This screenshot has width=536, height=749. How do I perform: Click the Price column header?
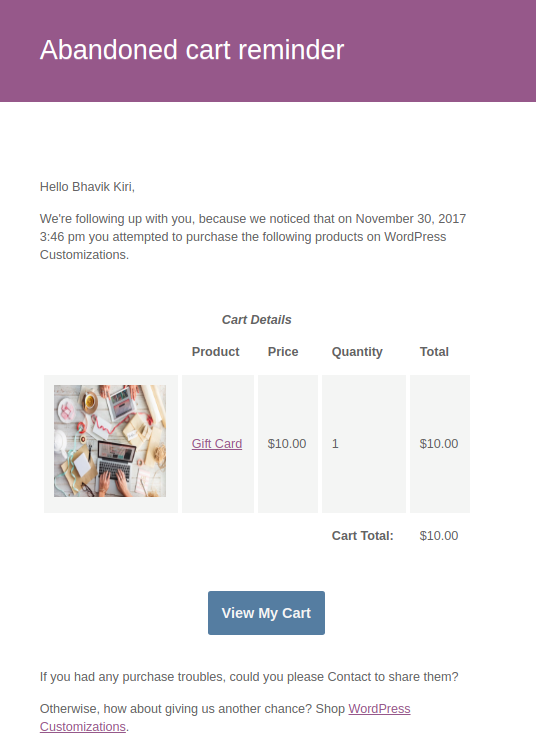[283, 352]
